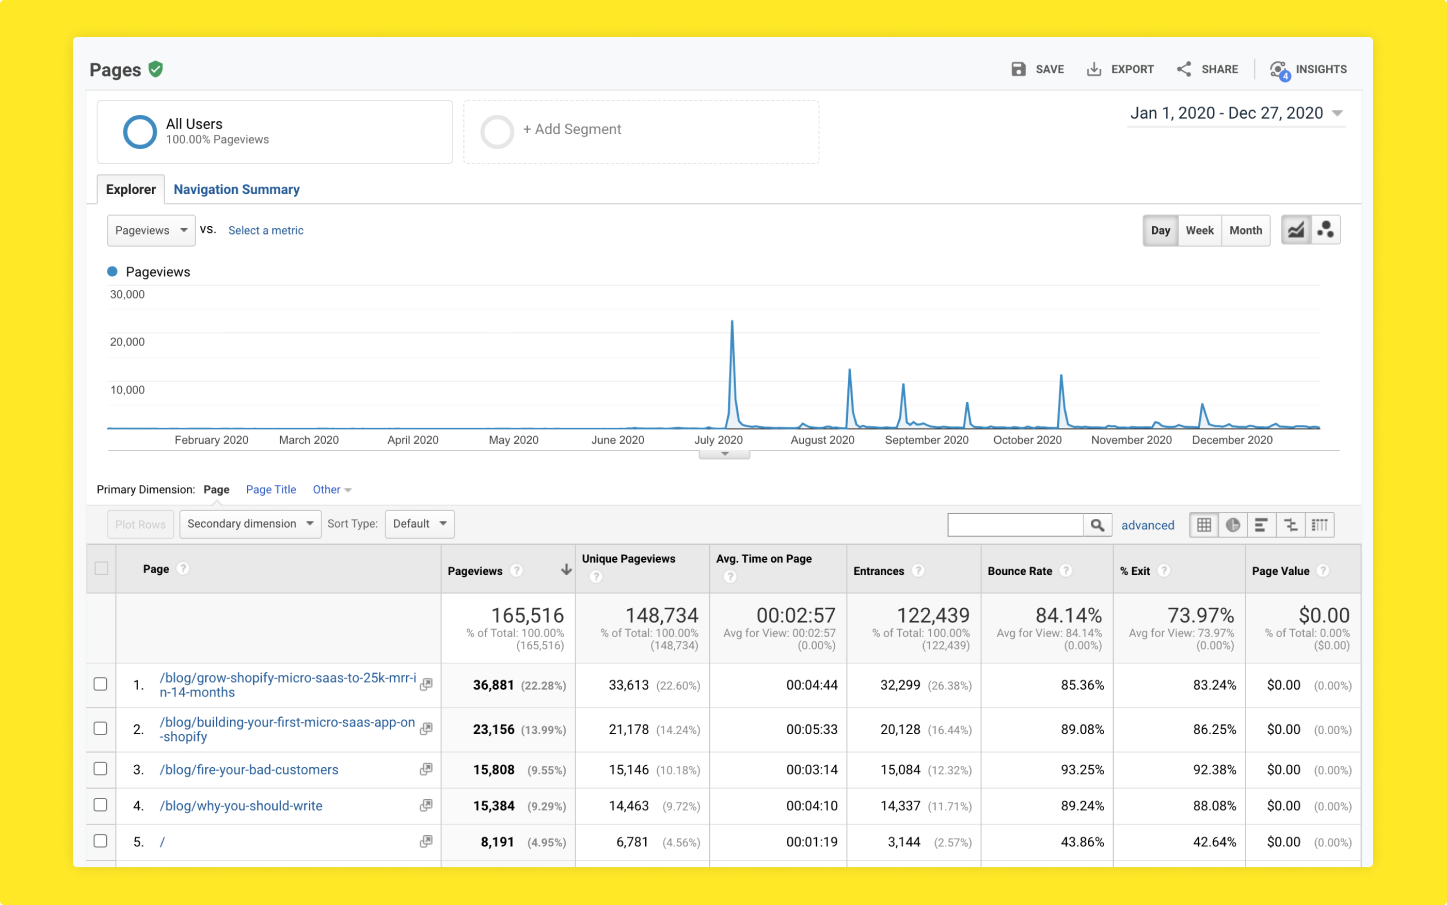1447x905 pixels.
Task: Switch to motion chart view icon
Action: click(x=1326, y=230)
